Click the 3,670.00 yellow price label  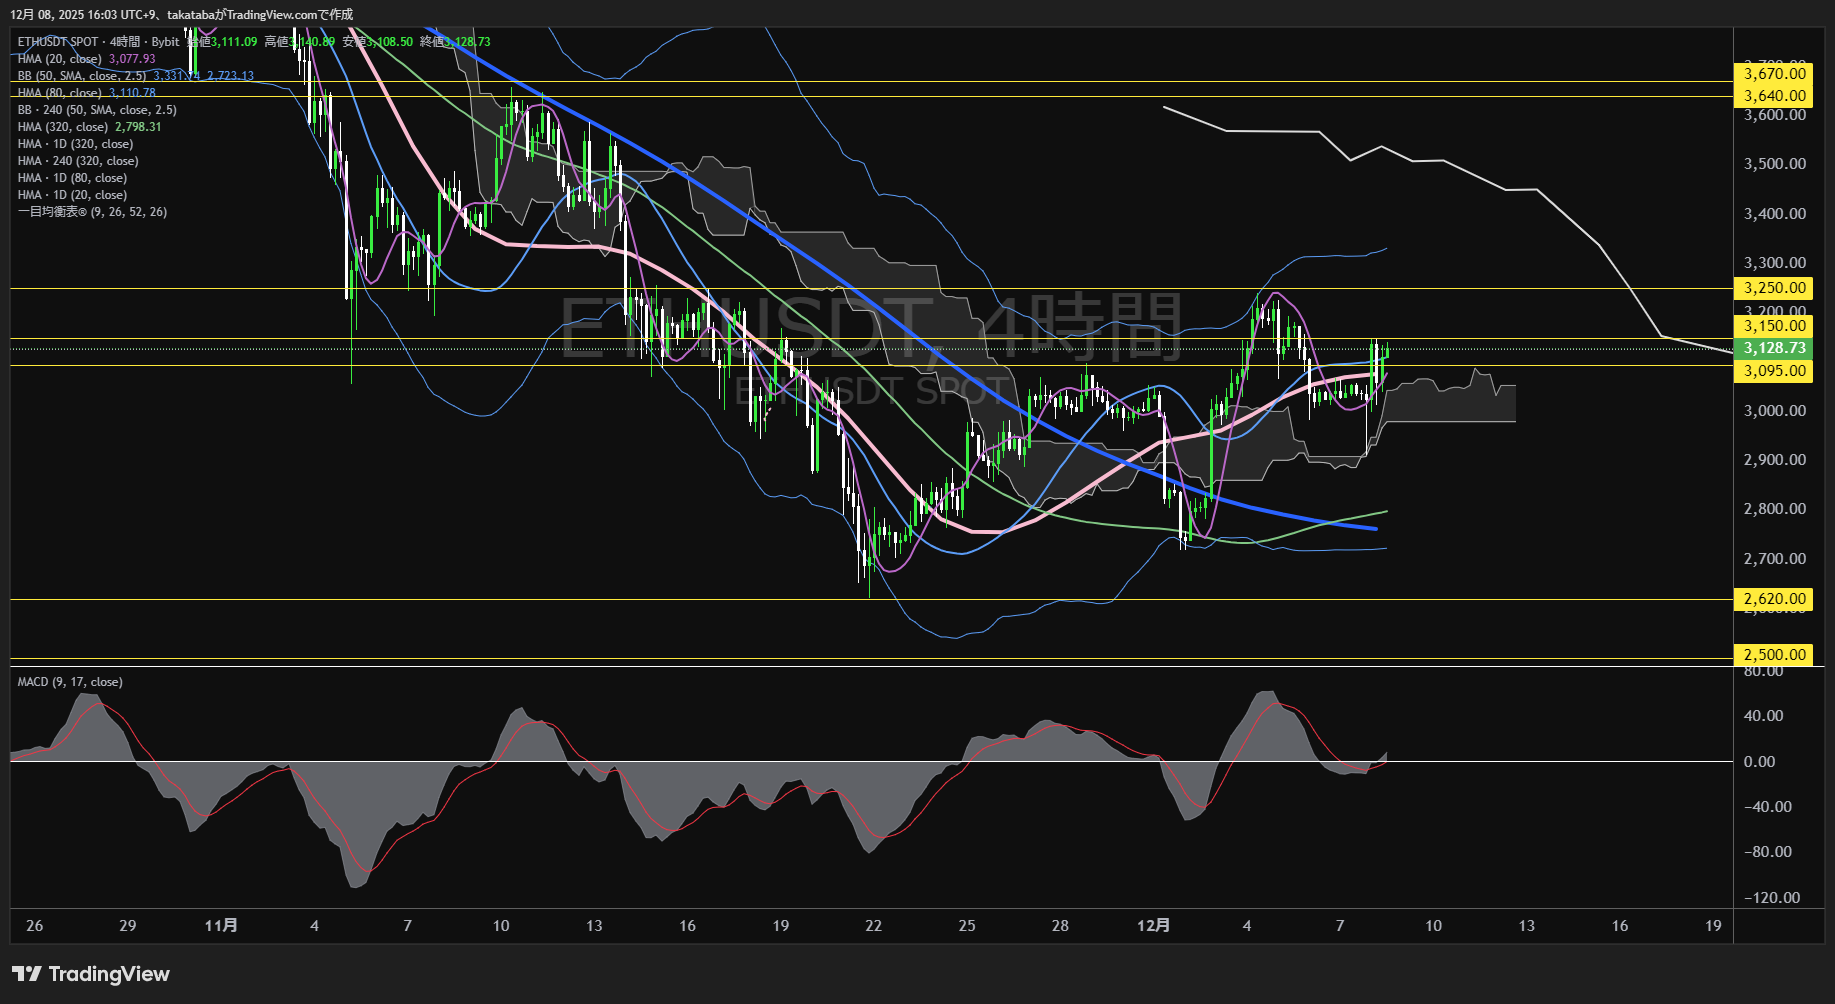coord(1774,74)
